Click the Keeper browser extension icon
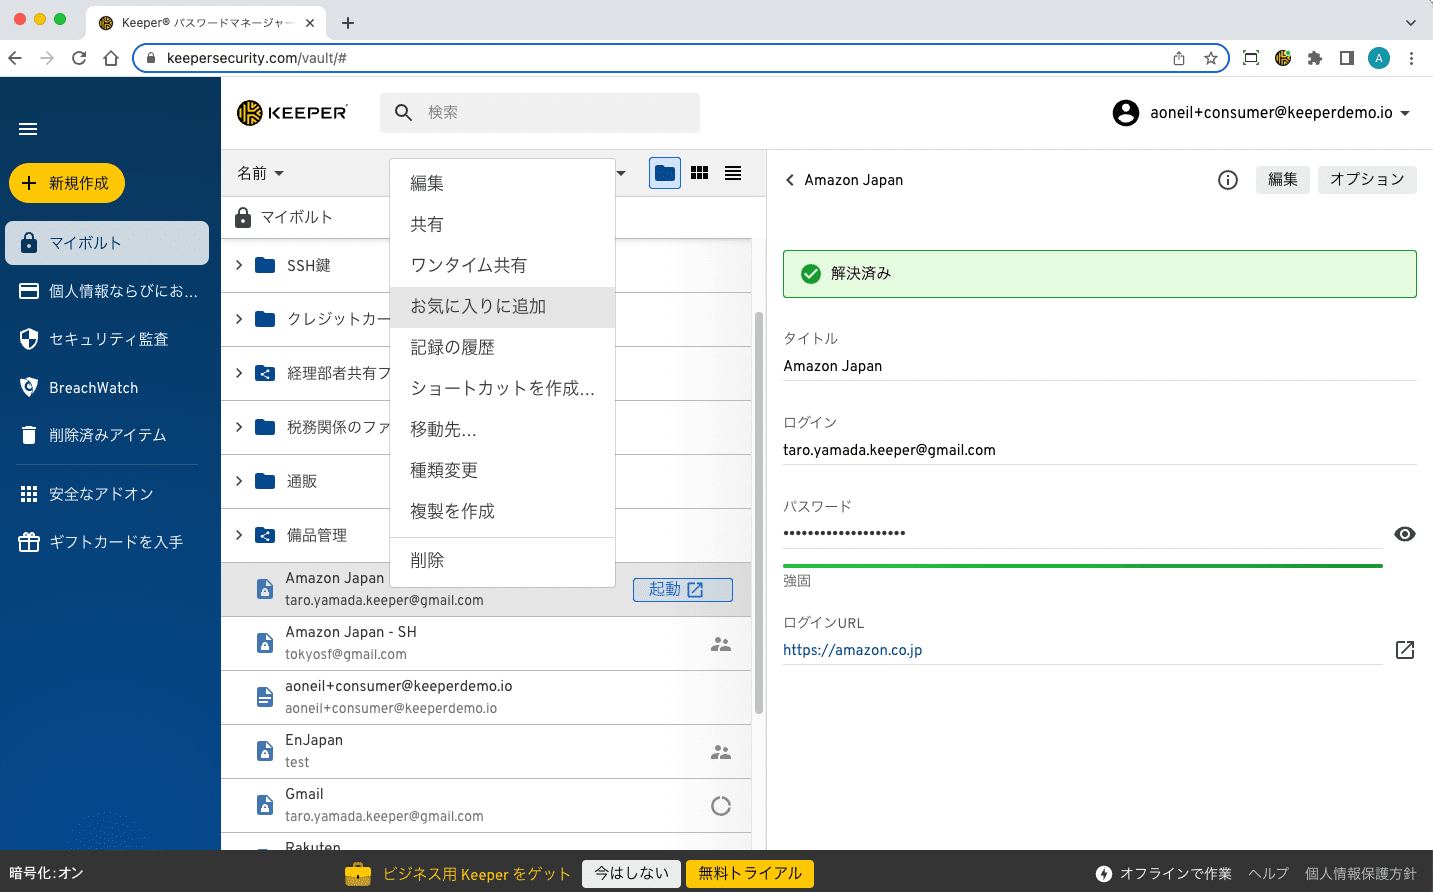 (x=1283, y=58)
